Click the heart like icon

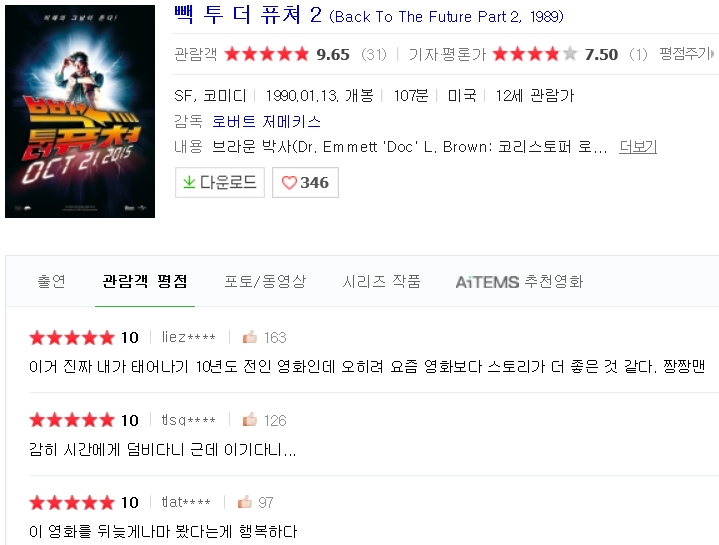pos(289,183)
